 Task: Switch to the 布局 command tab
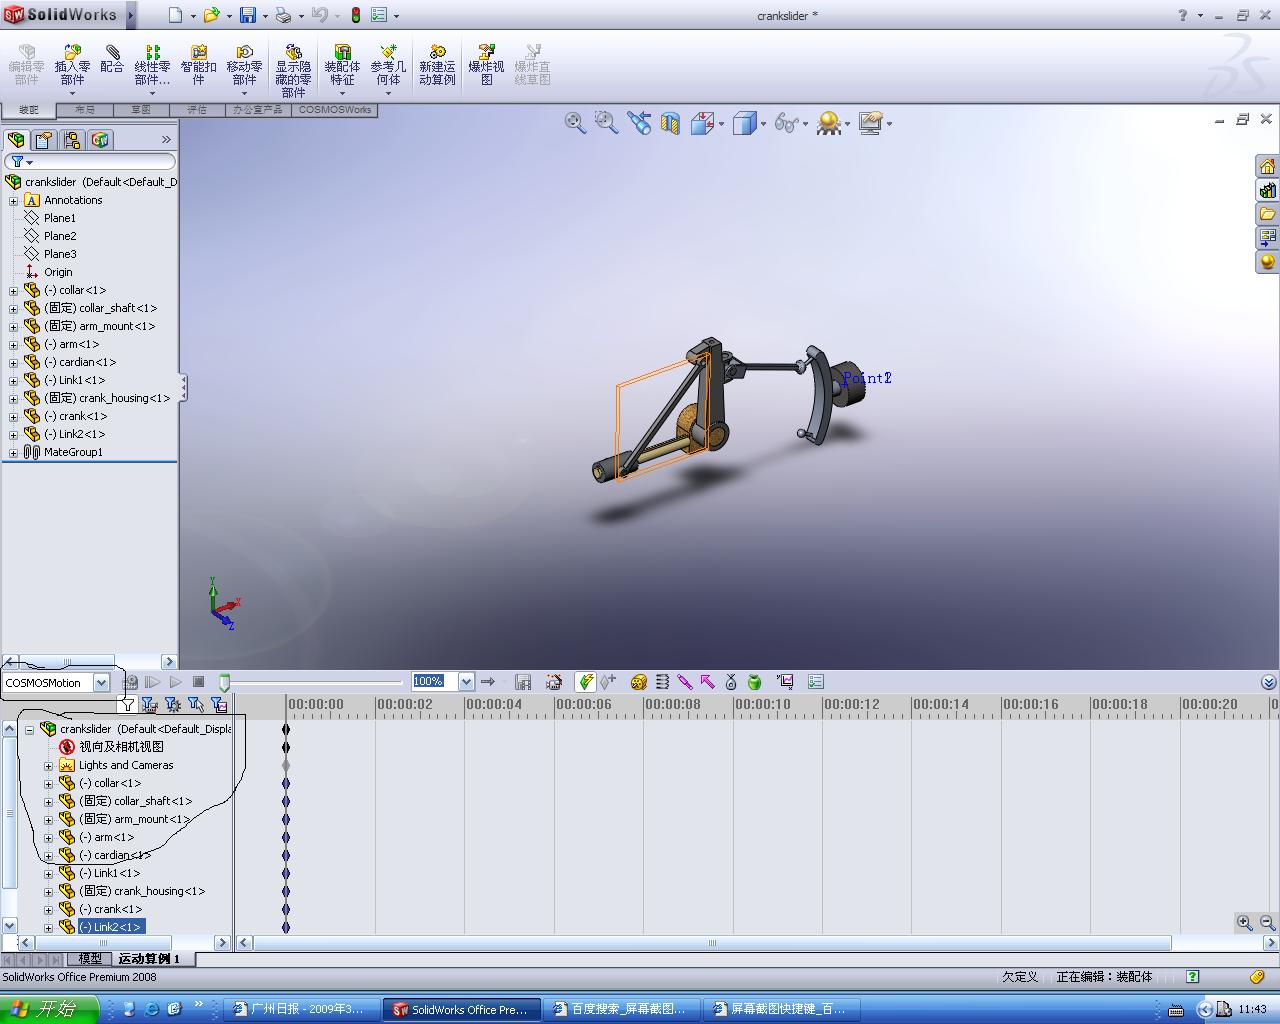click(x=84, y=110)
